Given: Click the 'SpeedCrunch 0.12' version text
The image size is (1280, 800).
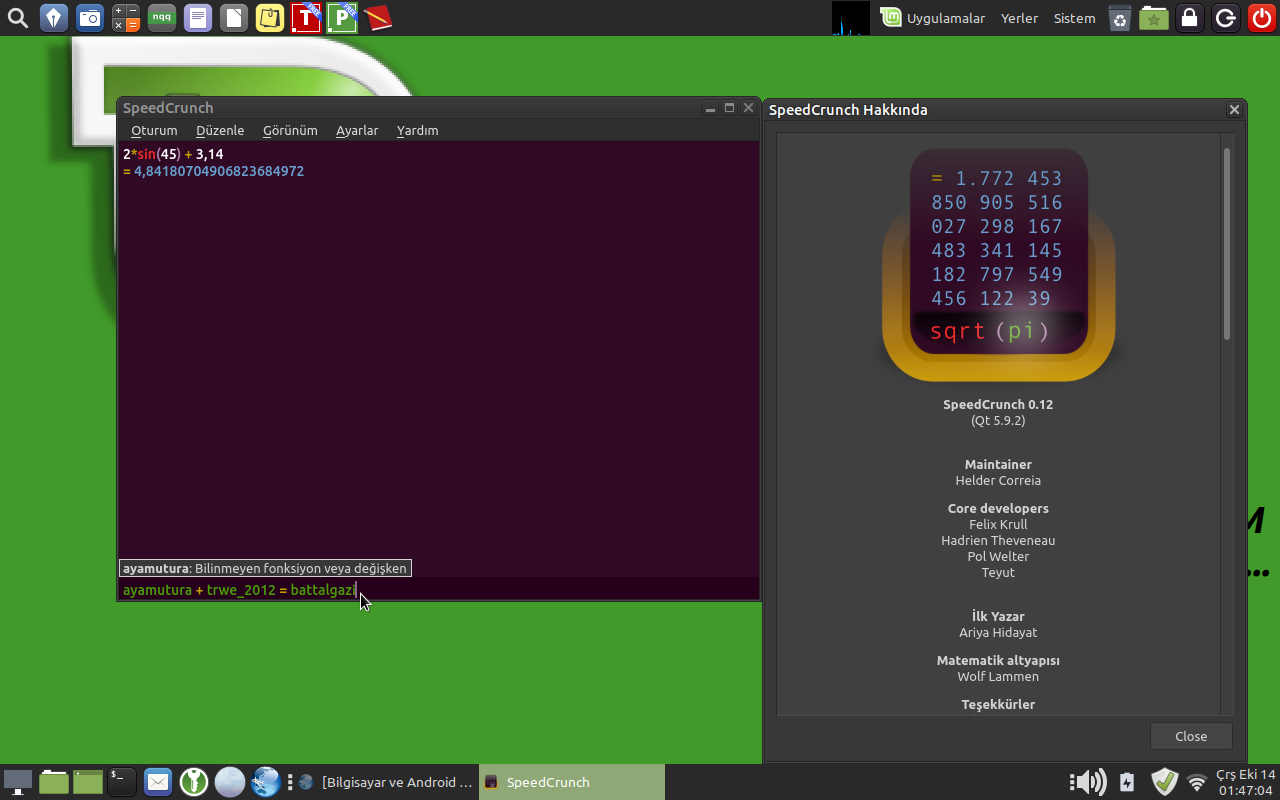Looking at the screenshot, I should coord(998,404).
